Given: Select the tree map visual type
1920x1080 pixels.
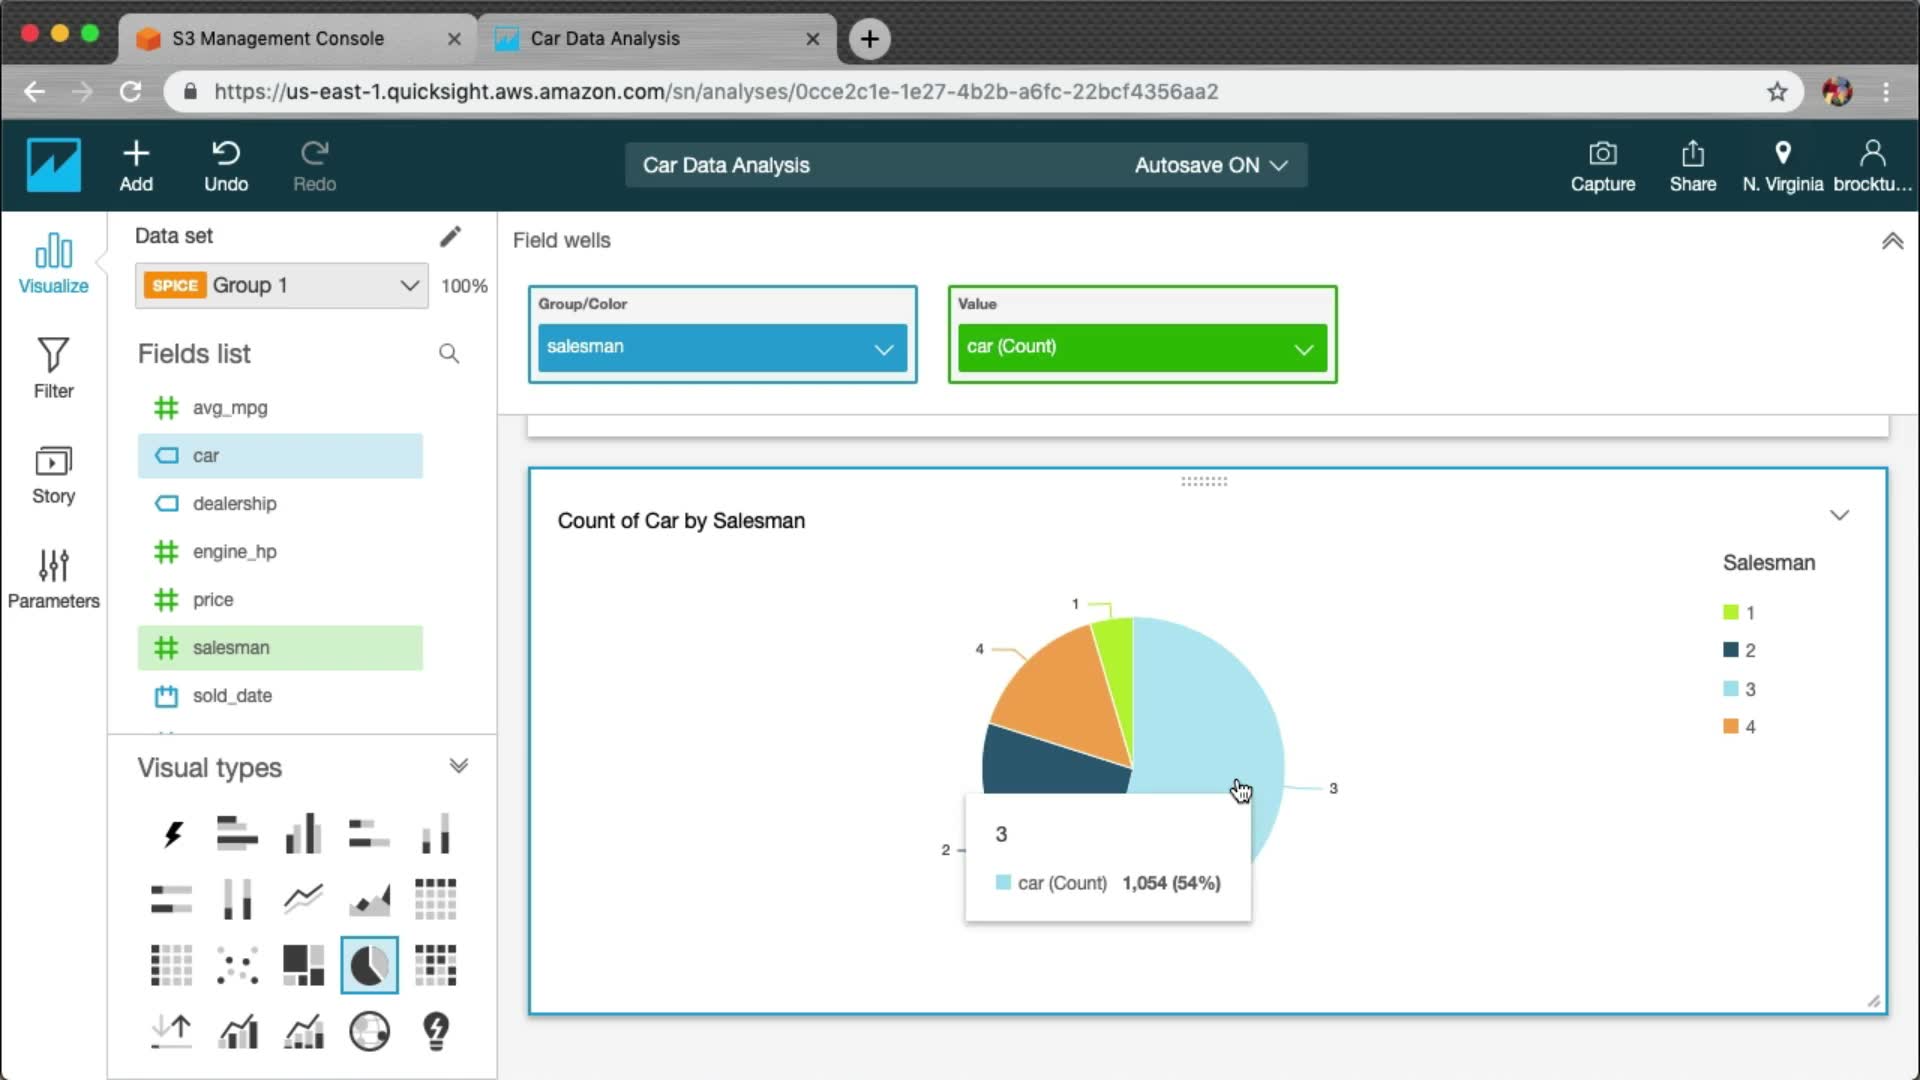Looking at the screenshot, I should click(303, 965).
